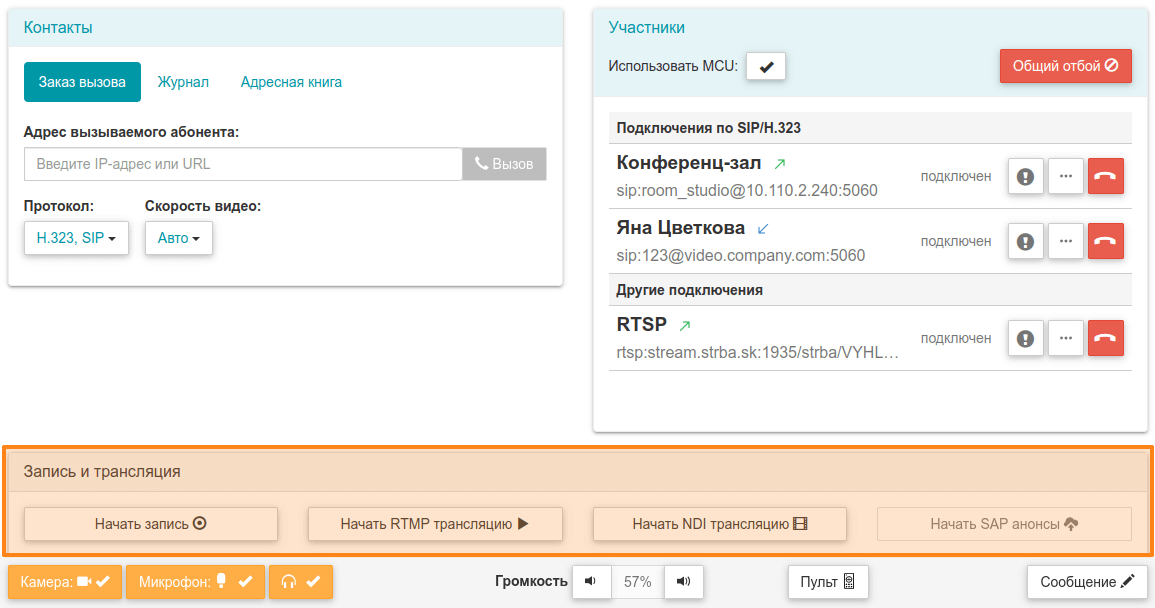Decrease volume with the quieter speaker icon
Screen dimensions: 1155x608
coord(591,581)
